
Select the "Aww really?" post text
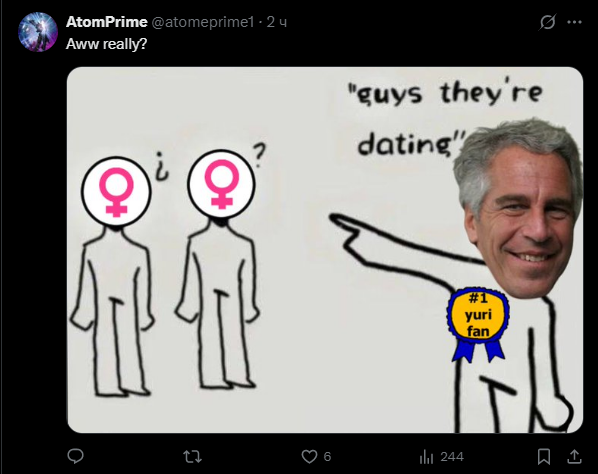[106, 44]
